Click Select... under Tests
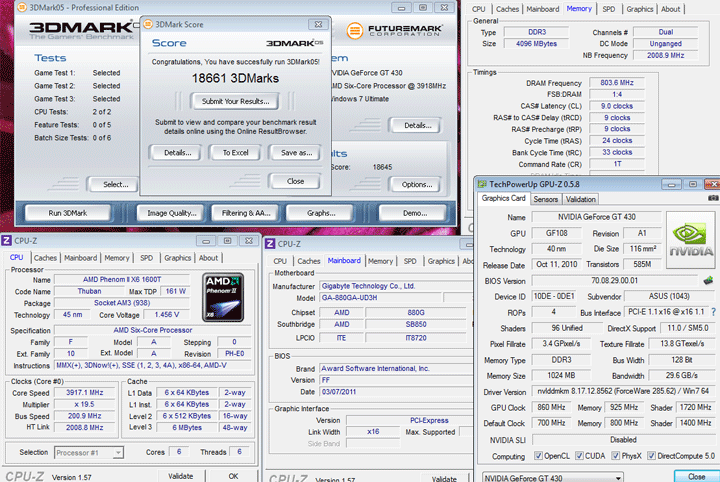The height and width of the screenshot is (482, 720). click(x=115, y=185)
